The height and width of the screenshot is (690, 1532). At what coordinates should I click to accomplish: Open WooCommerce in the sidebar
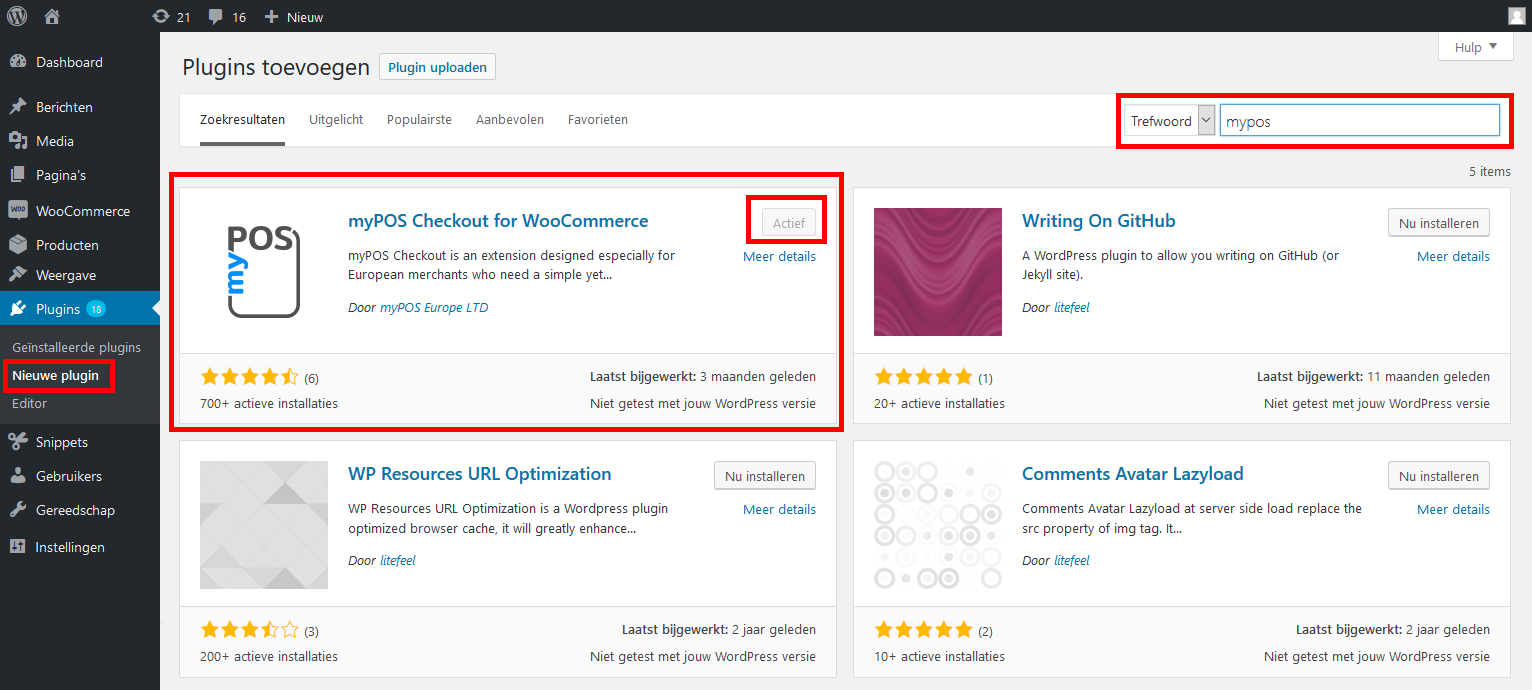coord(82,211)
